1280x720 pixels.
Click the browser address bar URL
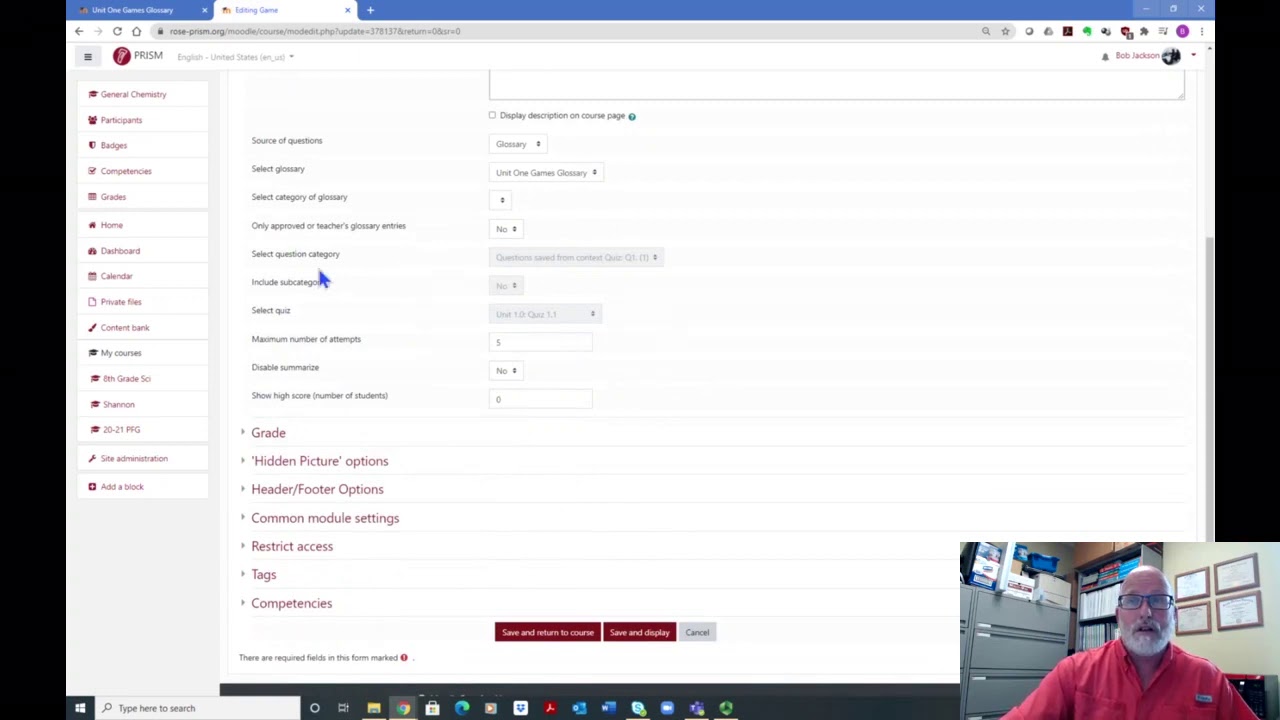[315, 31]
